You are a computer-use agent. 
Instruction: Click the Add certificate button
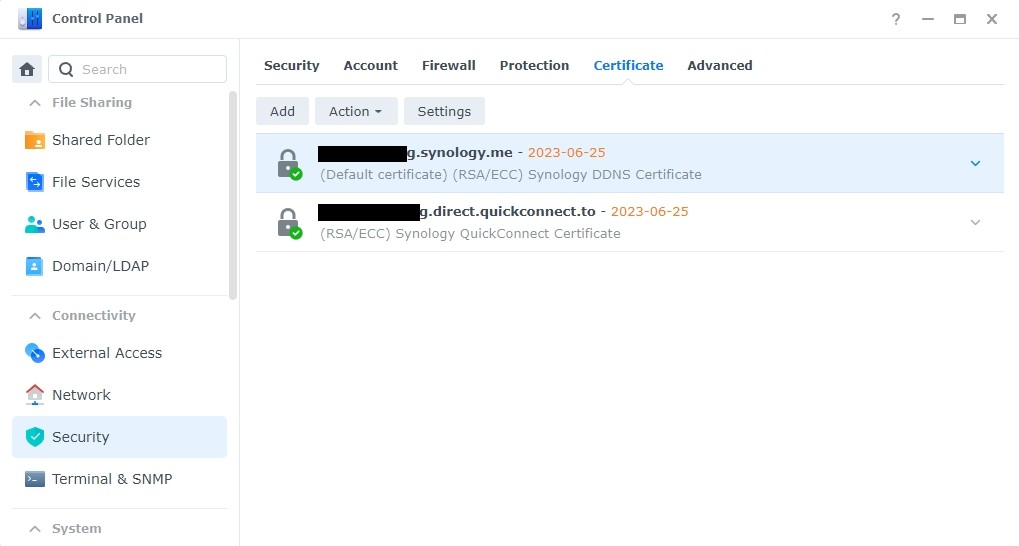coord(282,111)
